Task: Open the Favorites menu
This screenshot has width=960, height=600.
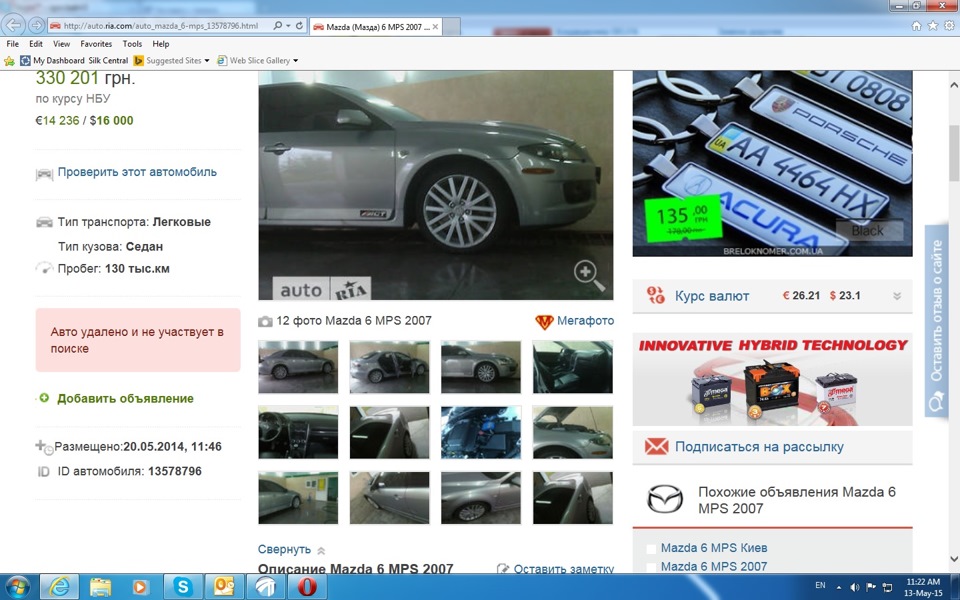Action: (x=96, y=44)
